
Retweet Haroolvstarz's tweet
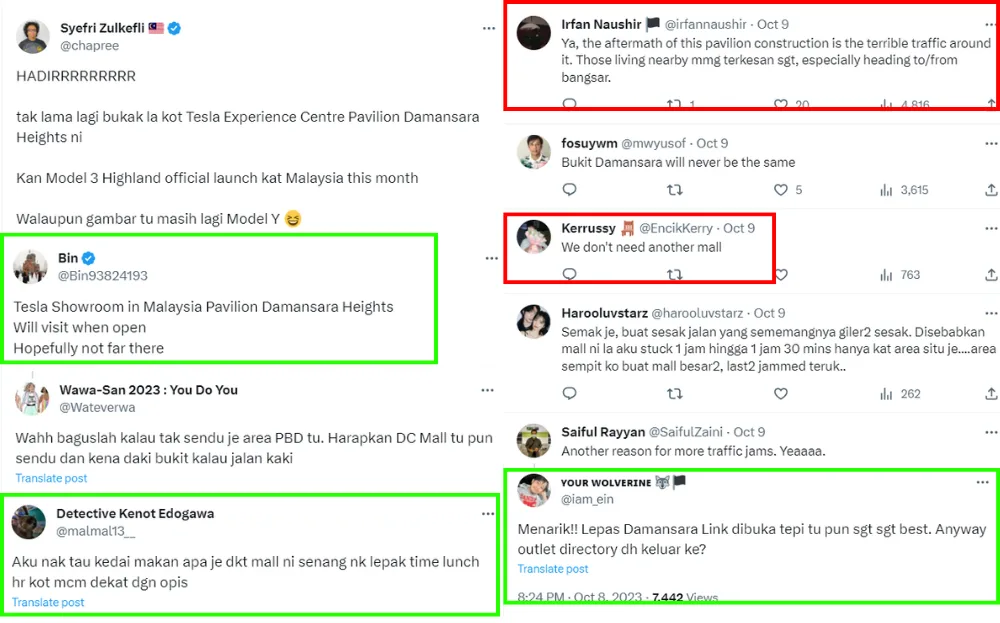coord(675,394)
